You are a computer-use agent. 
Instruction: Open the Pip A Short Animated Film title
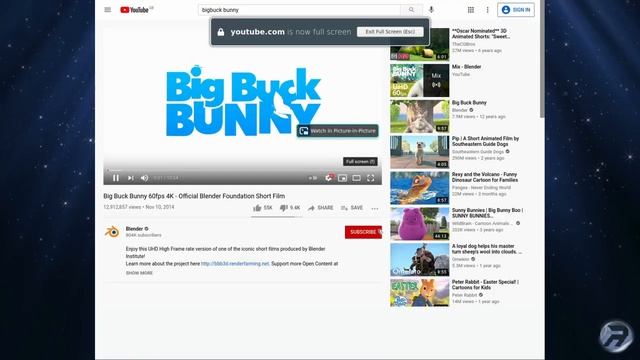pyautogui.click(x=485, y=141)
